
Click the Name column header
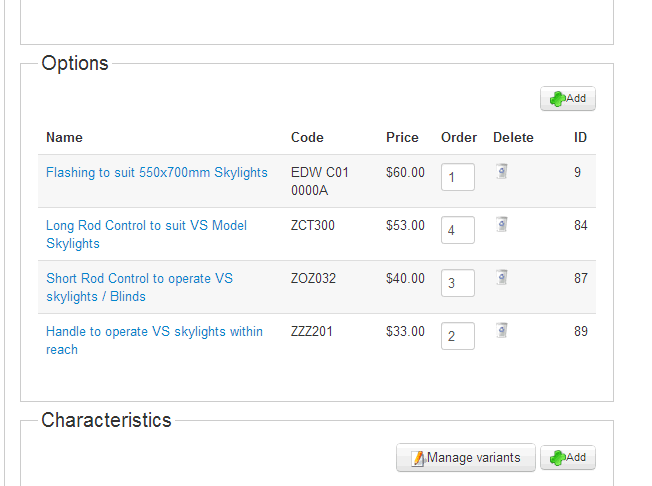(x=64, y=137)
